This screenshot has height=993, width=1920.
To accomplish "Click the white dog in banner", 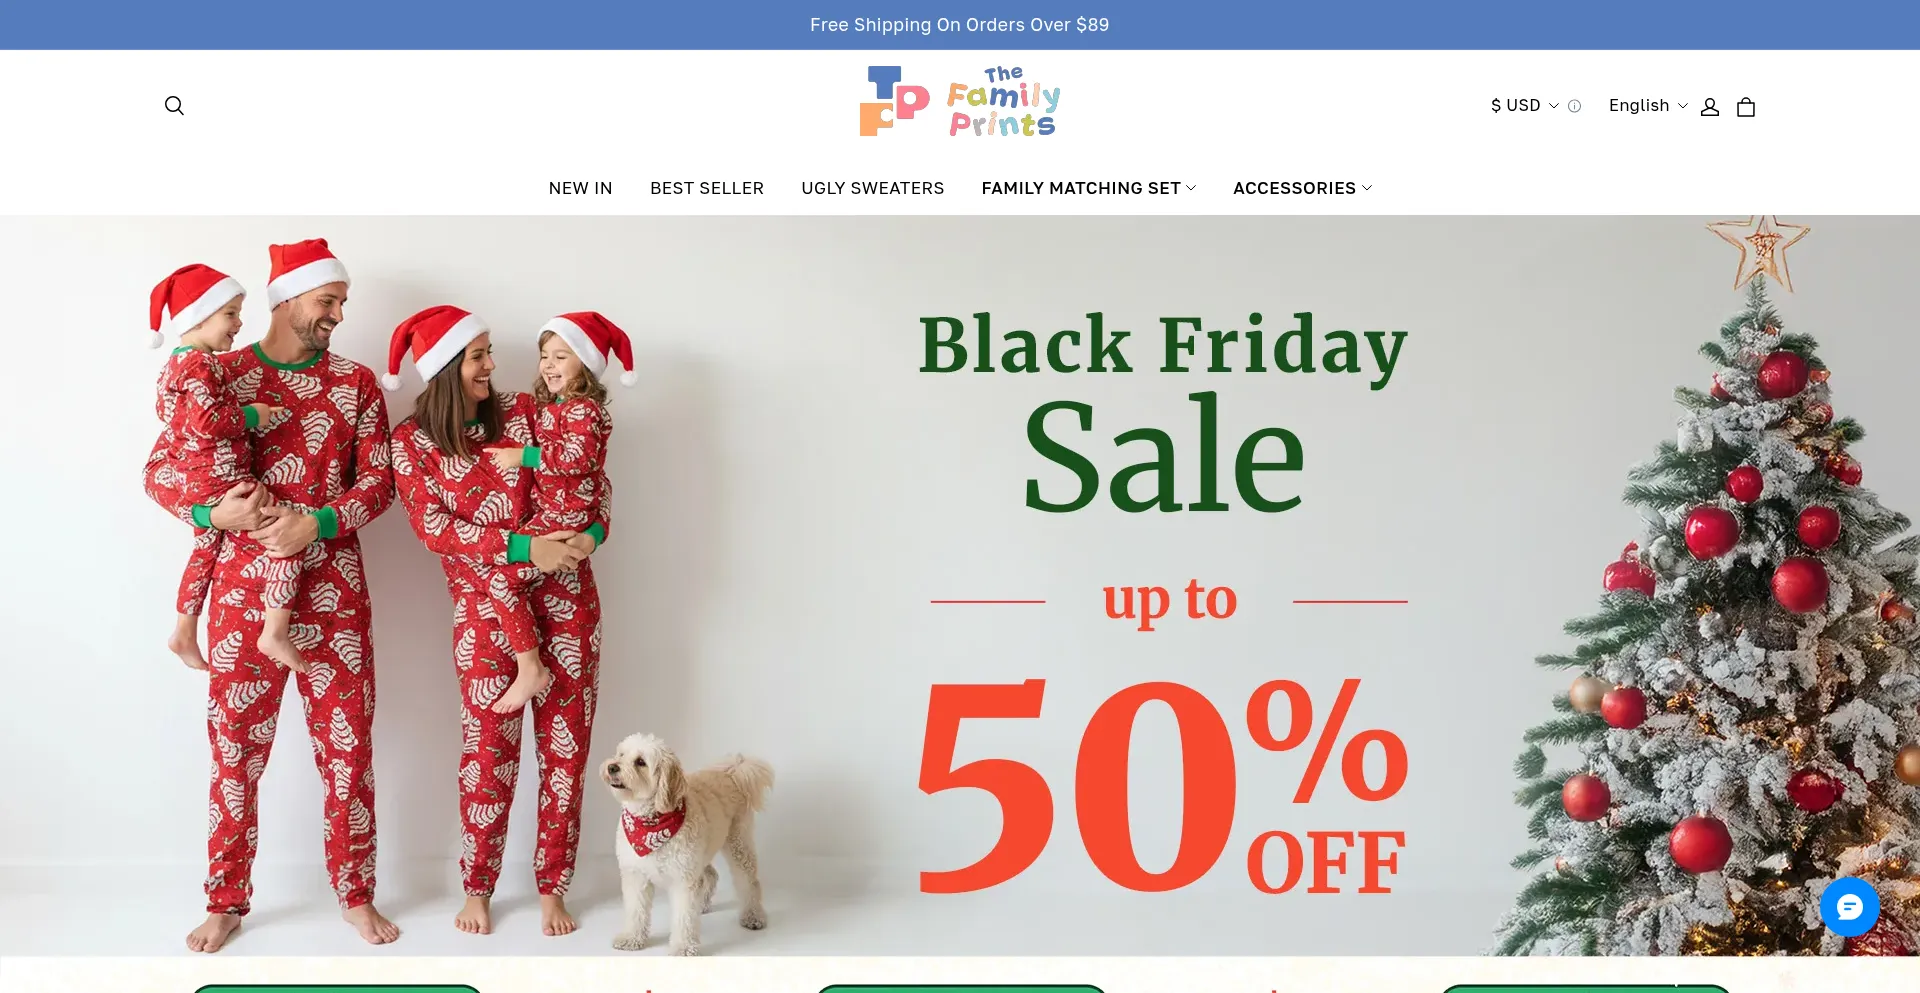I will pyautogui.click(x=685, y=840).
